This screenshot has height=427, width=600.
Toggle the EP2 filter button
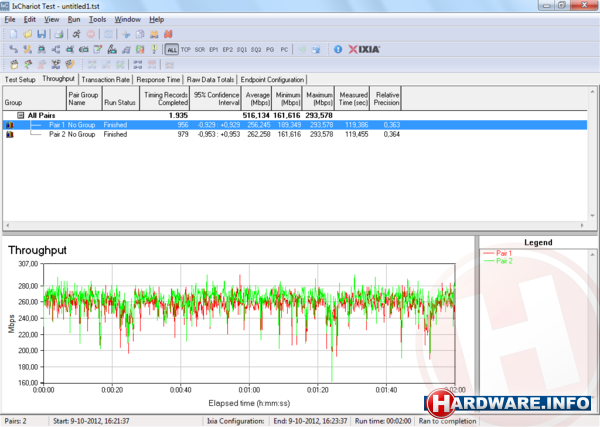[228, 49]
